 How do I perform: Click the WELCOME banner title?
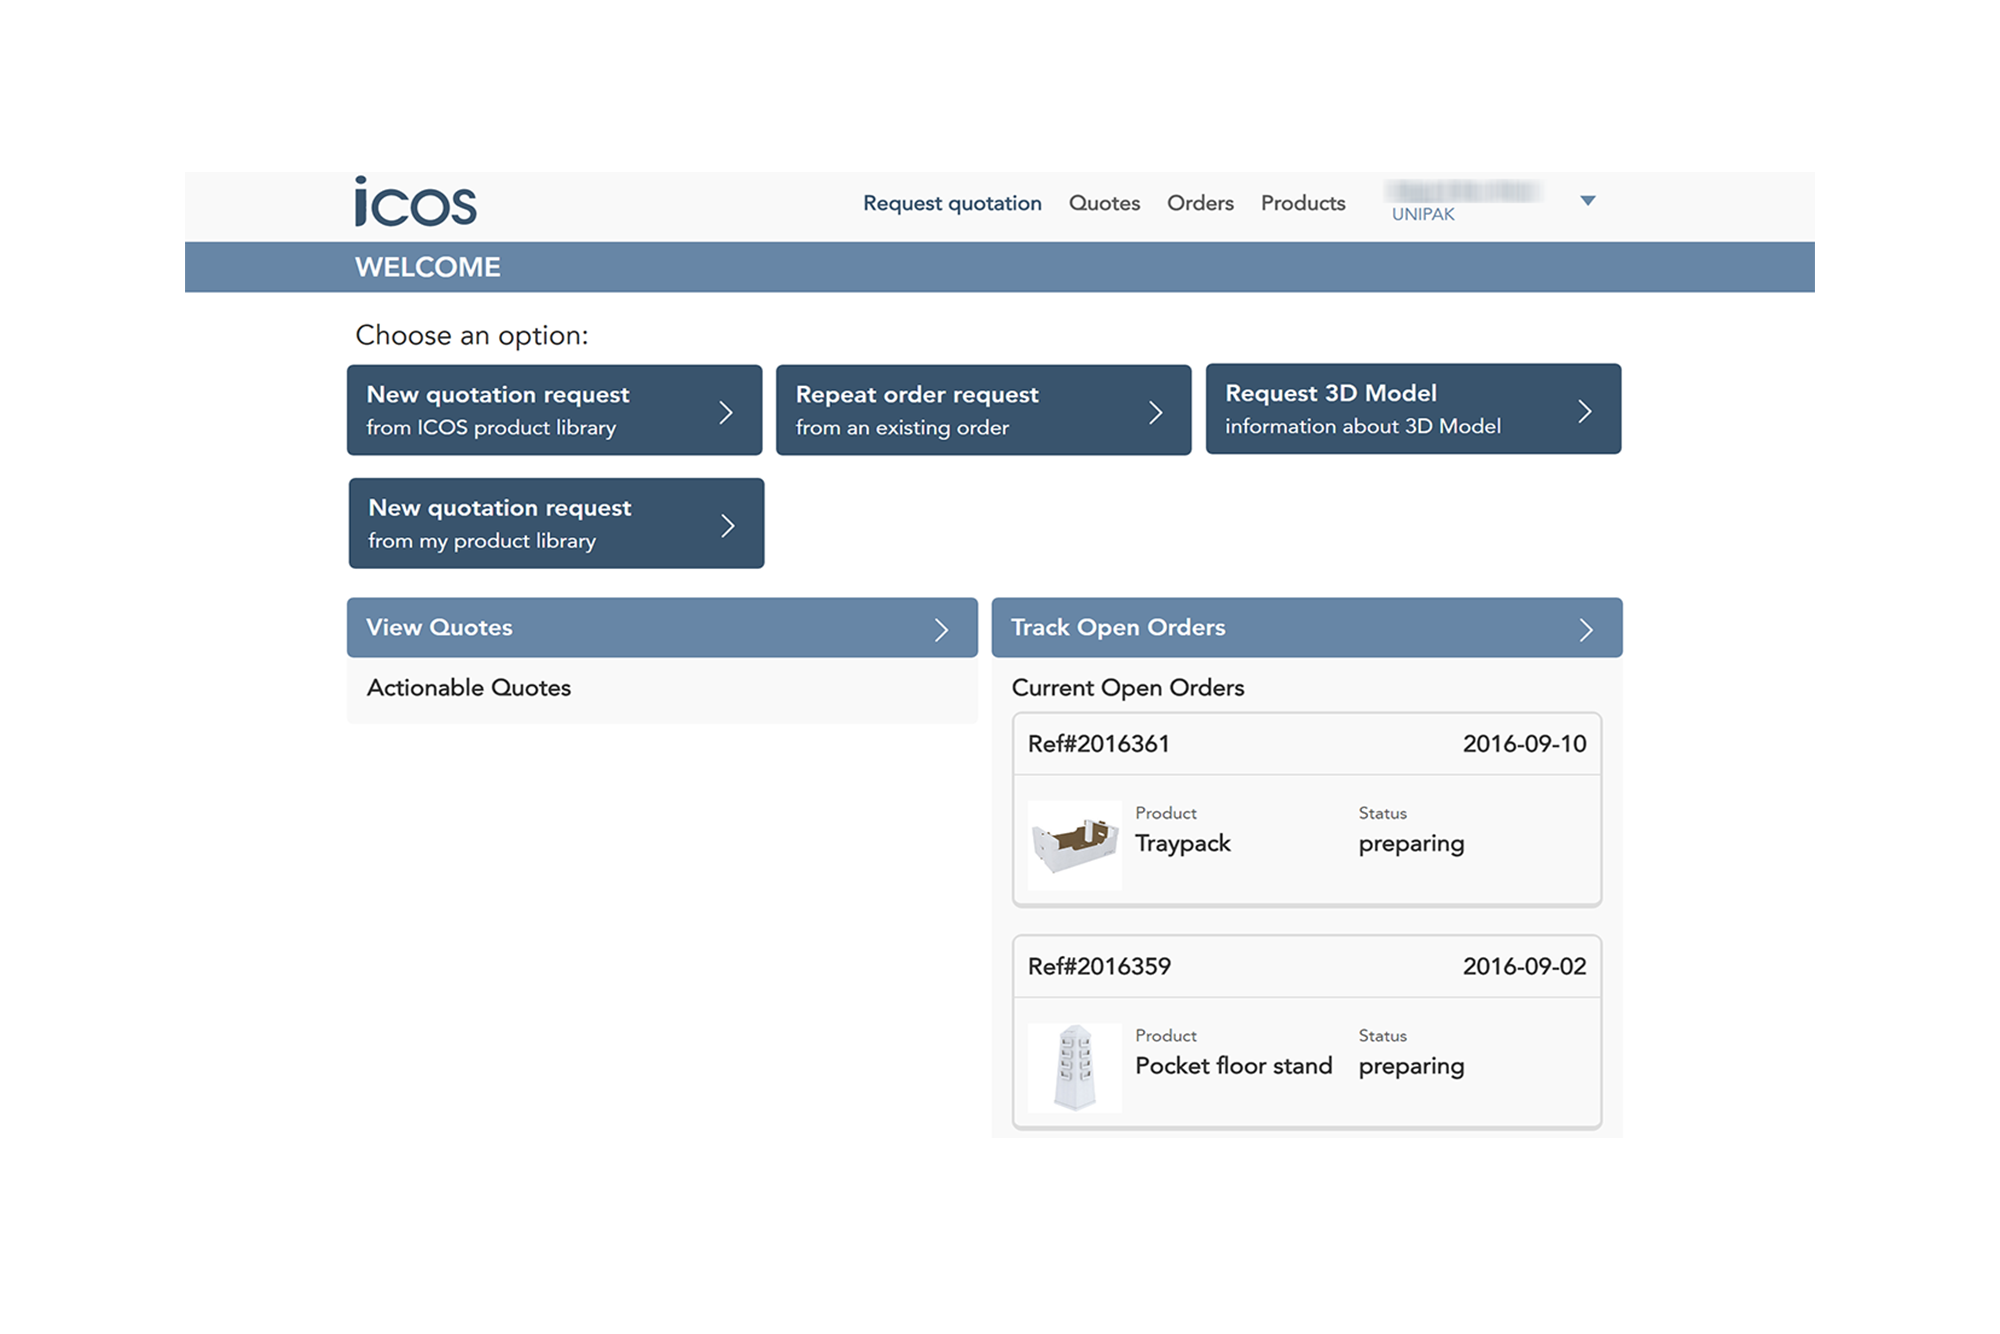[428, 267]
